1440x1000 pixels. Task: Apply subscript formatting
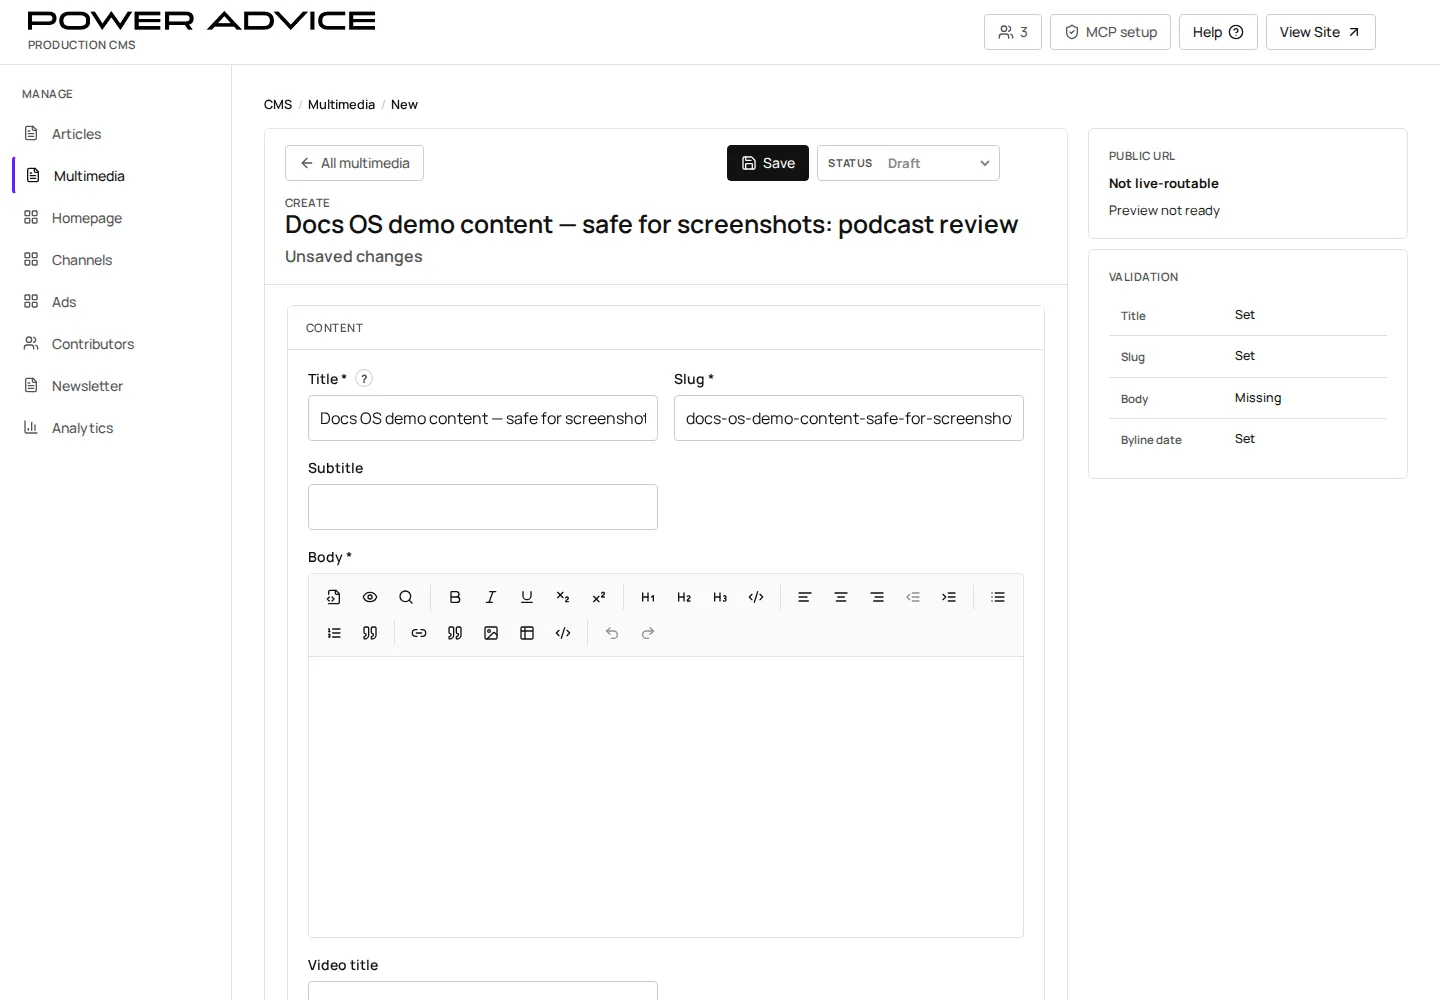(x=563, y=597)
